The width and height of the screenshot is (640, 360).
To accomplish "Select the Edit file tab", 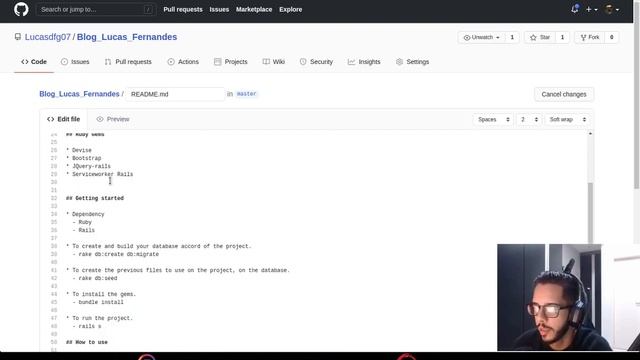I will (x=64, y=119).
